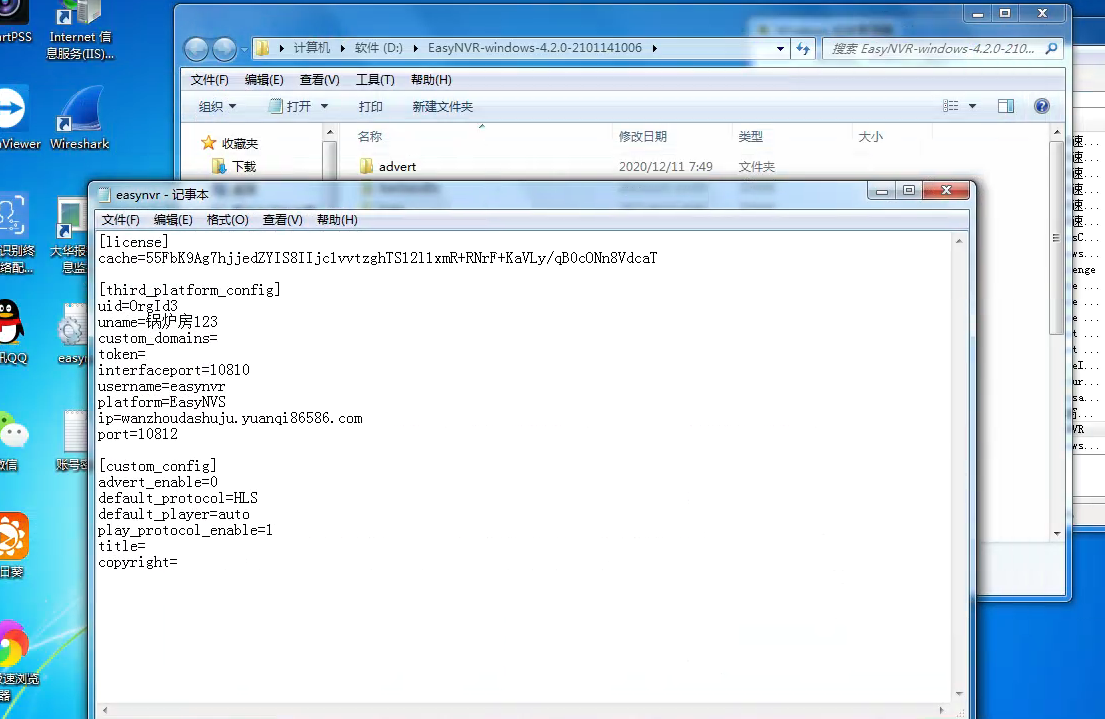Click the uname= line in Notepad

[158, 322]
